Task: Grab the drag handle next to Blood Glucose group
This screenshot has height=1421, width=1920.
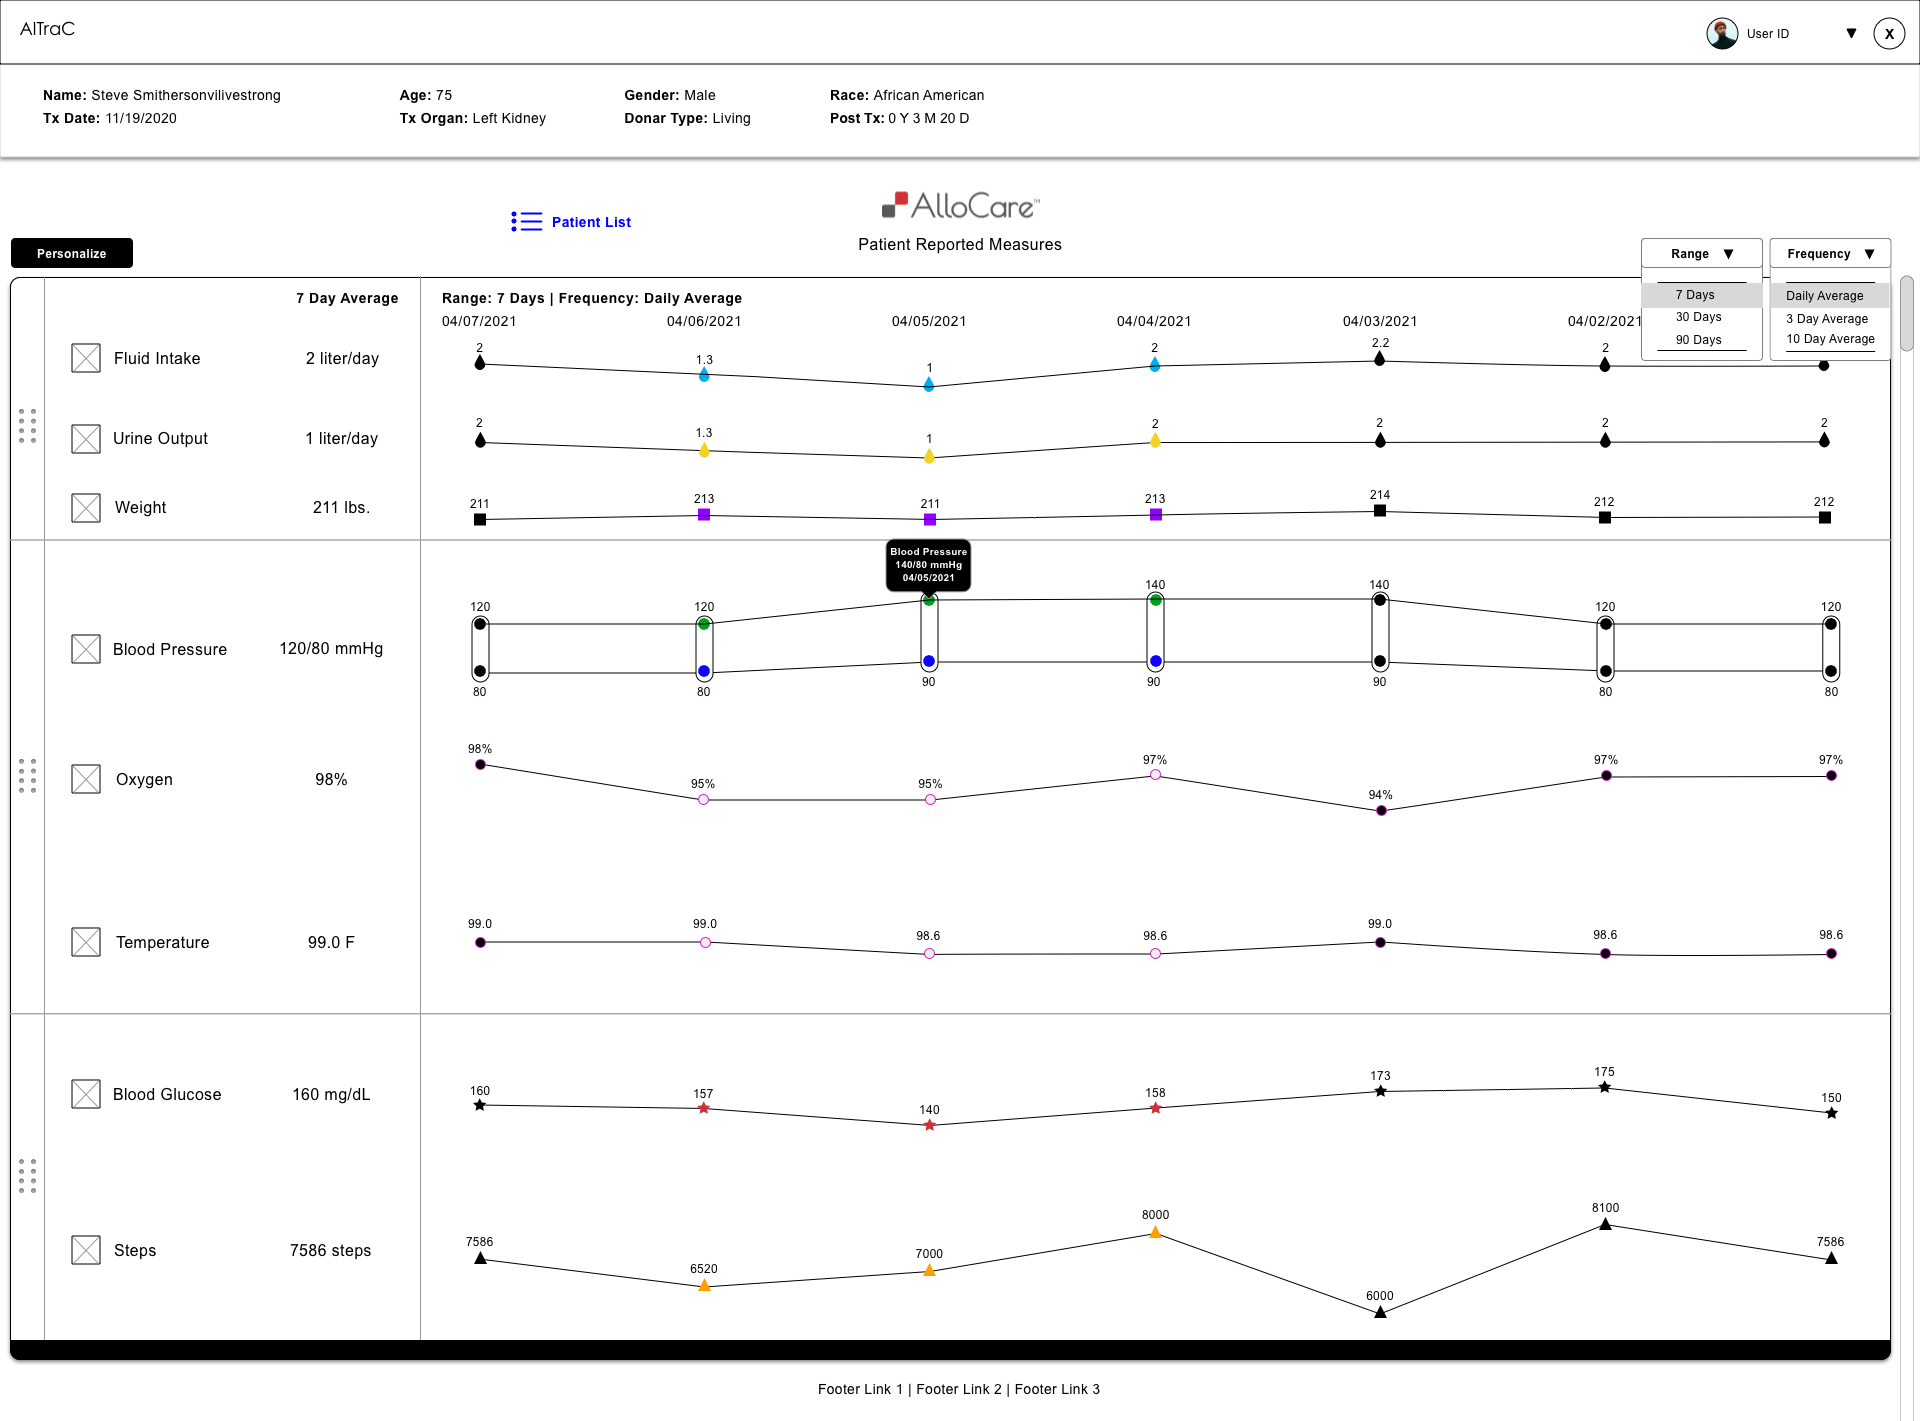Action: (x=28, y=1178)
